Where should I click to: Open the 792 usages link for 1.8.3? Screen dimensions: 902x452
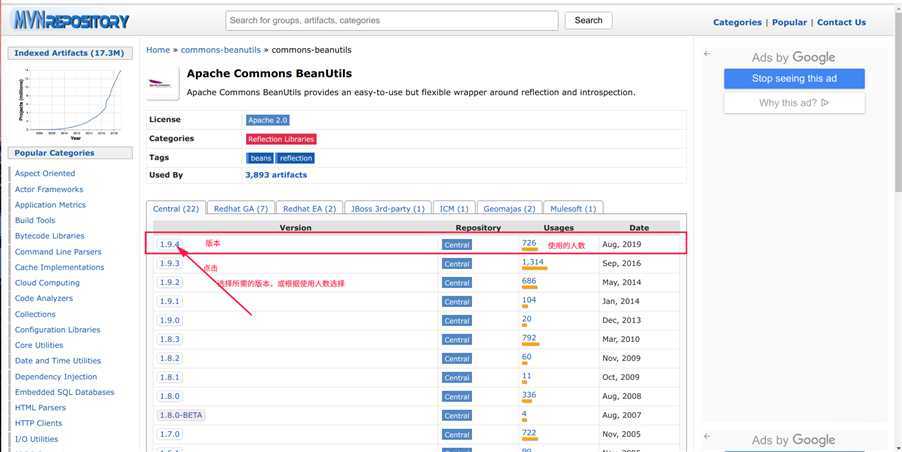[529, 338]
